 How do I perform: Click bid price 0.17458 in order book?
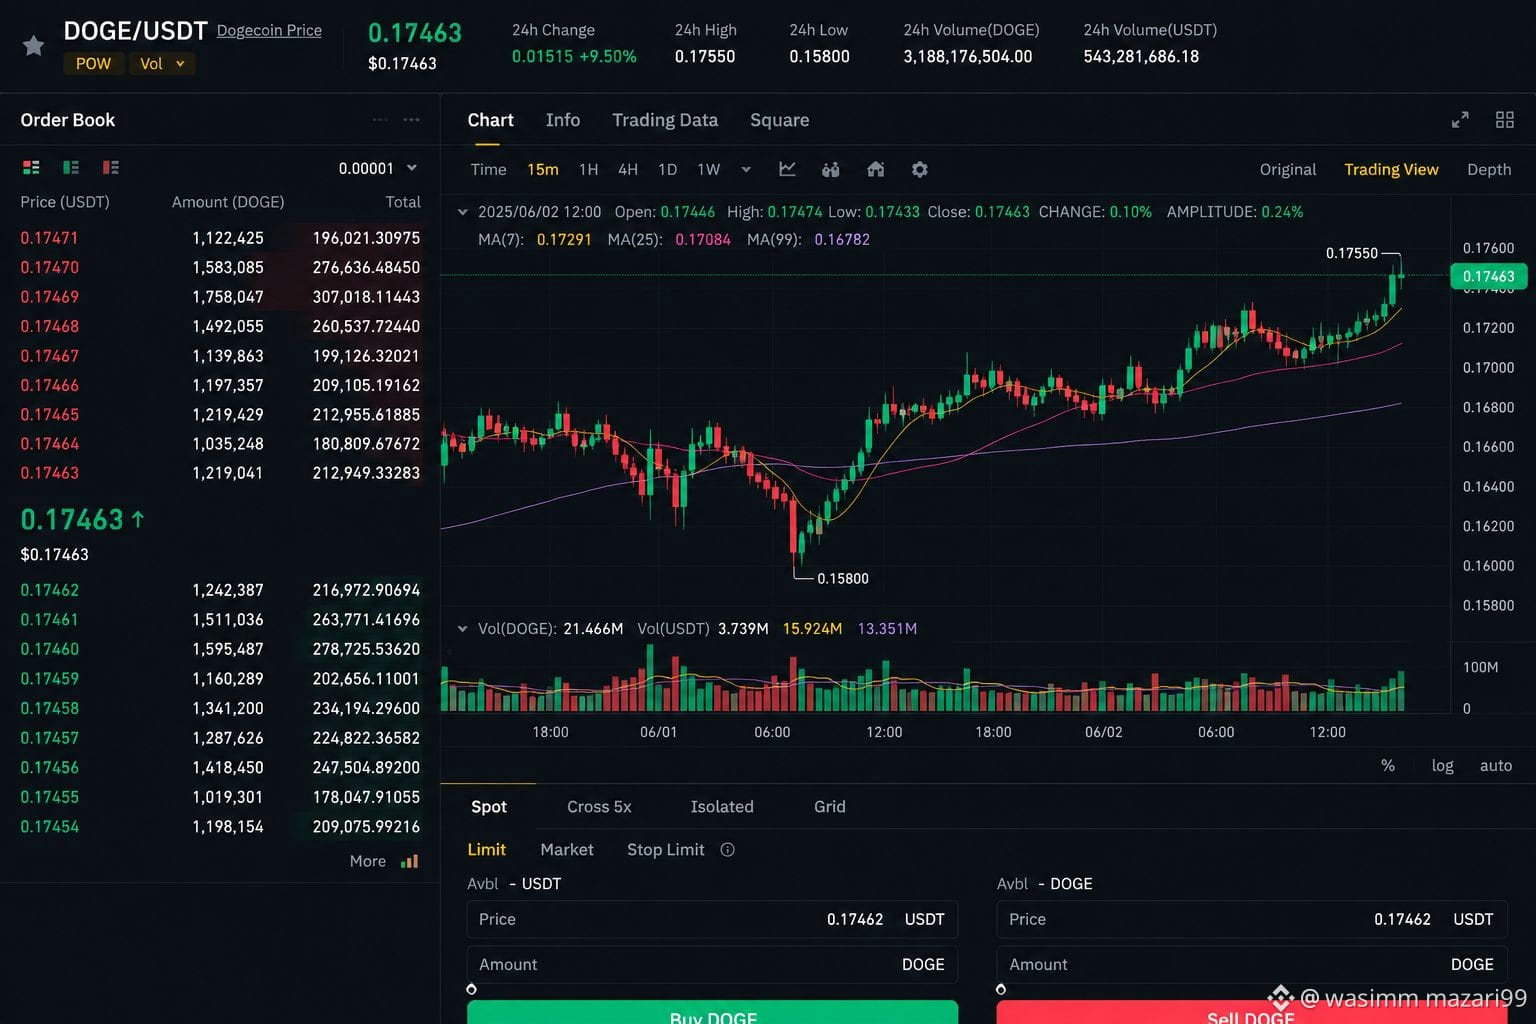50,708
